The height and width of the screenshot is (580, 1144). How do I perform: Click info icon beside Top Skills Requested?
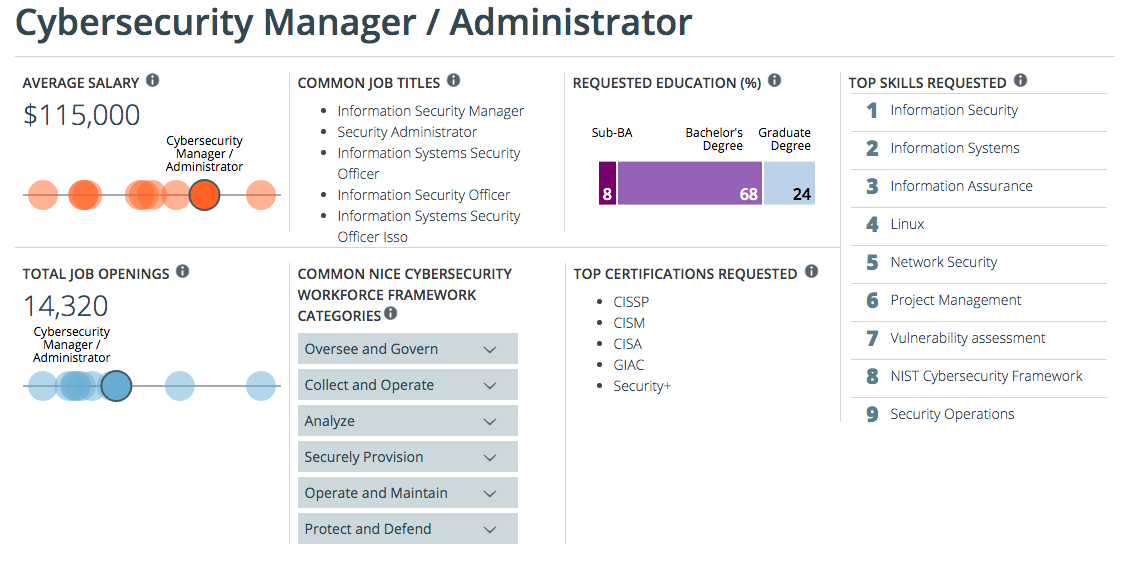click(1020, 81)
